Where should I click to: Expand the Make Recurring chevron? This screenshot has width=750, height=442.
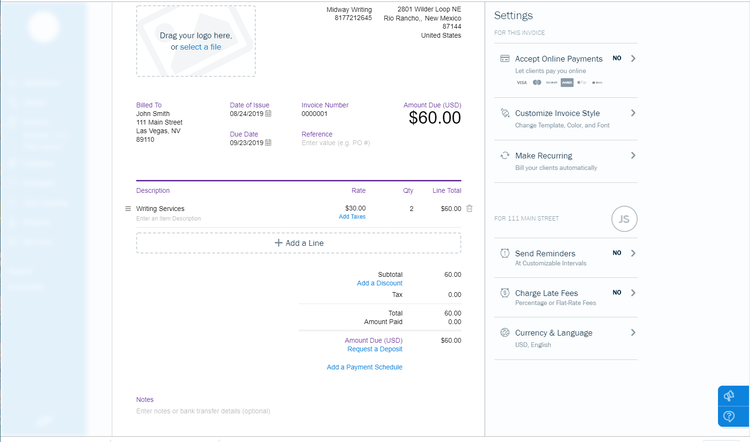click(633, 156)
